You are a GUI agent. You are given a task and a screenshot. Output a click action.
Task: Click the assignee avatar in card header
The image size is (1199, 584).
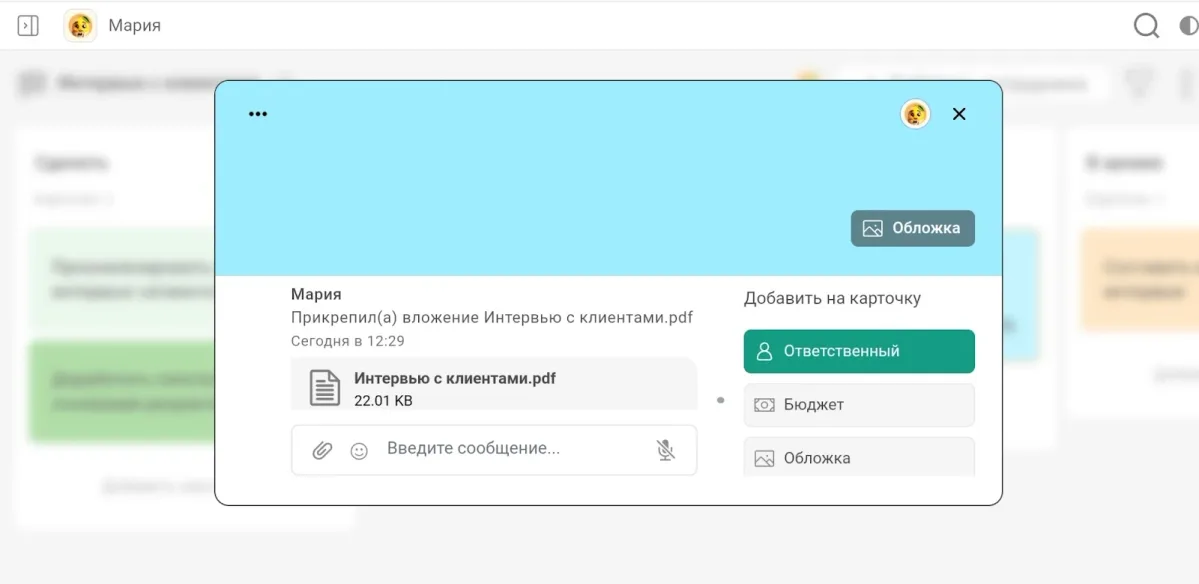click(915, 114)
